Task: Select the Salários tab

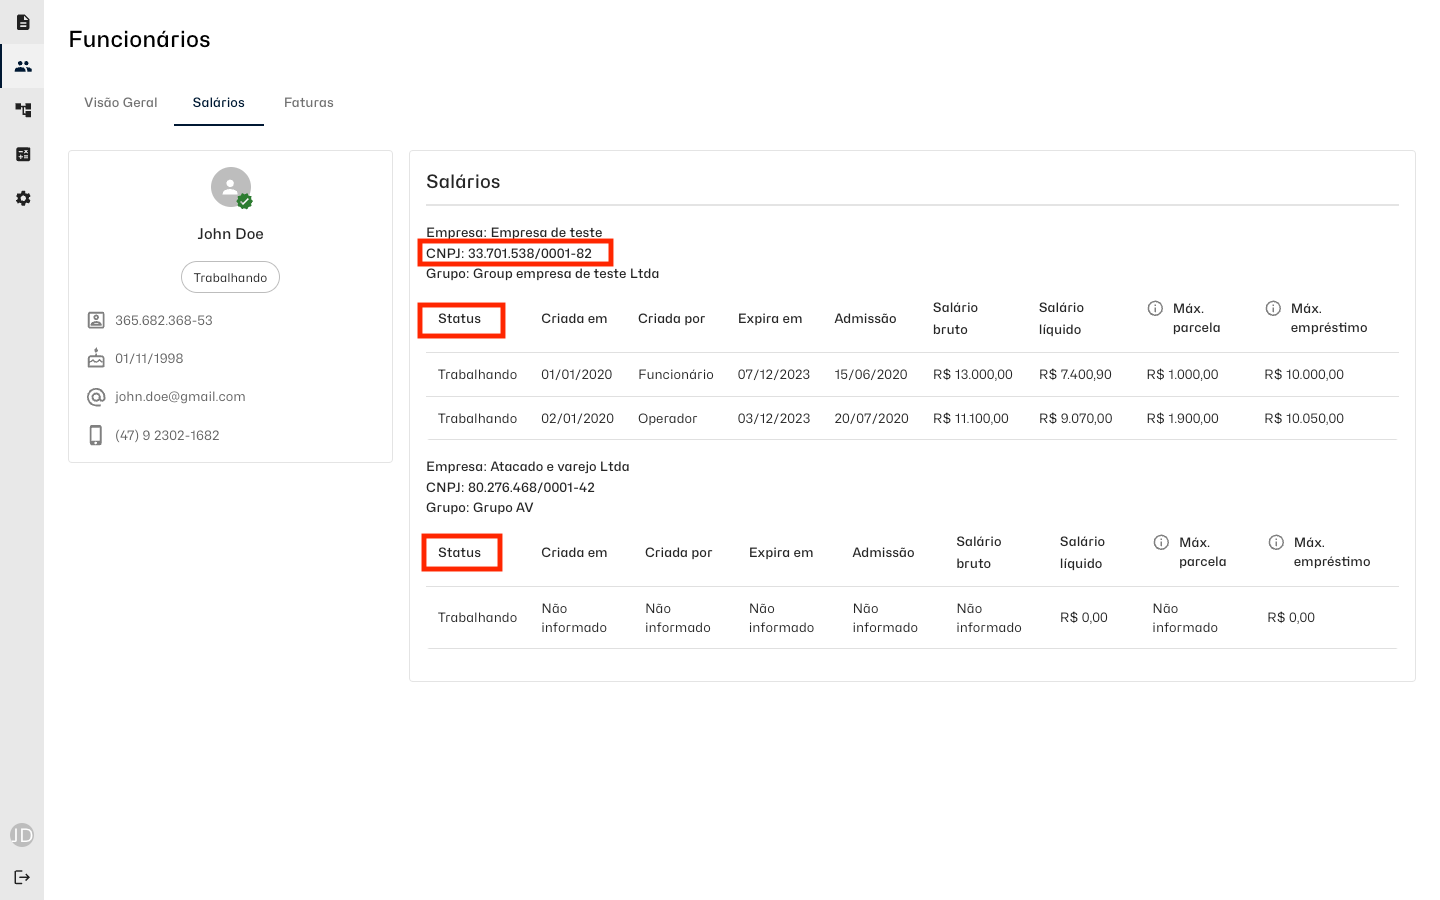Action: [219, 102]
